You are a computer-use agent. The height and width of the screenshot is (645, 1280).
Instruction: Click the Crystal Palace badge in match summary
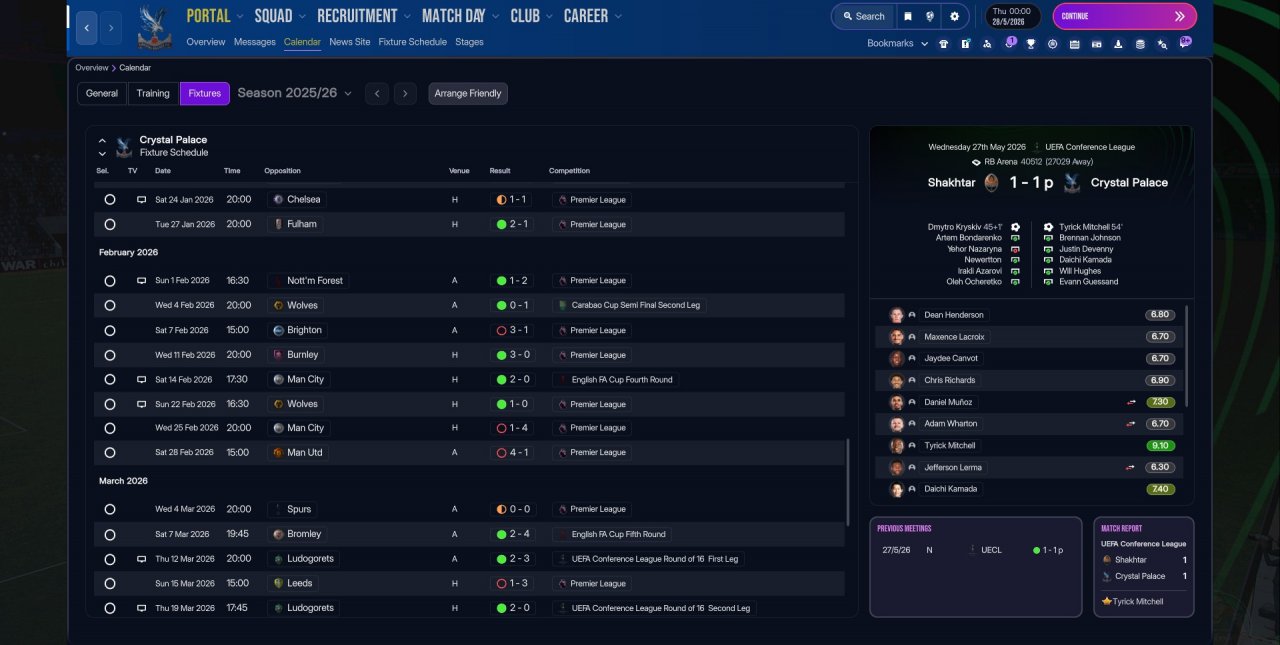[x=1071, y=183]
